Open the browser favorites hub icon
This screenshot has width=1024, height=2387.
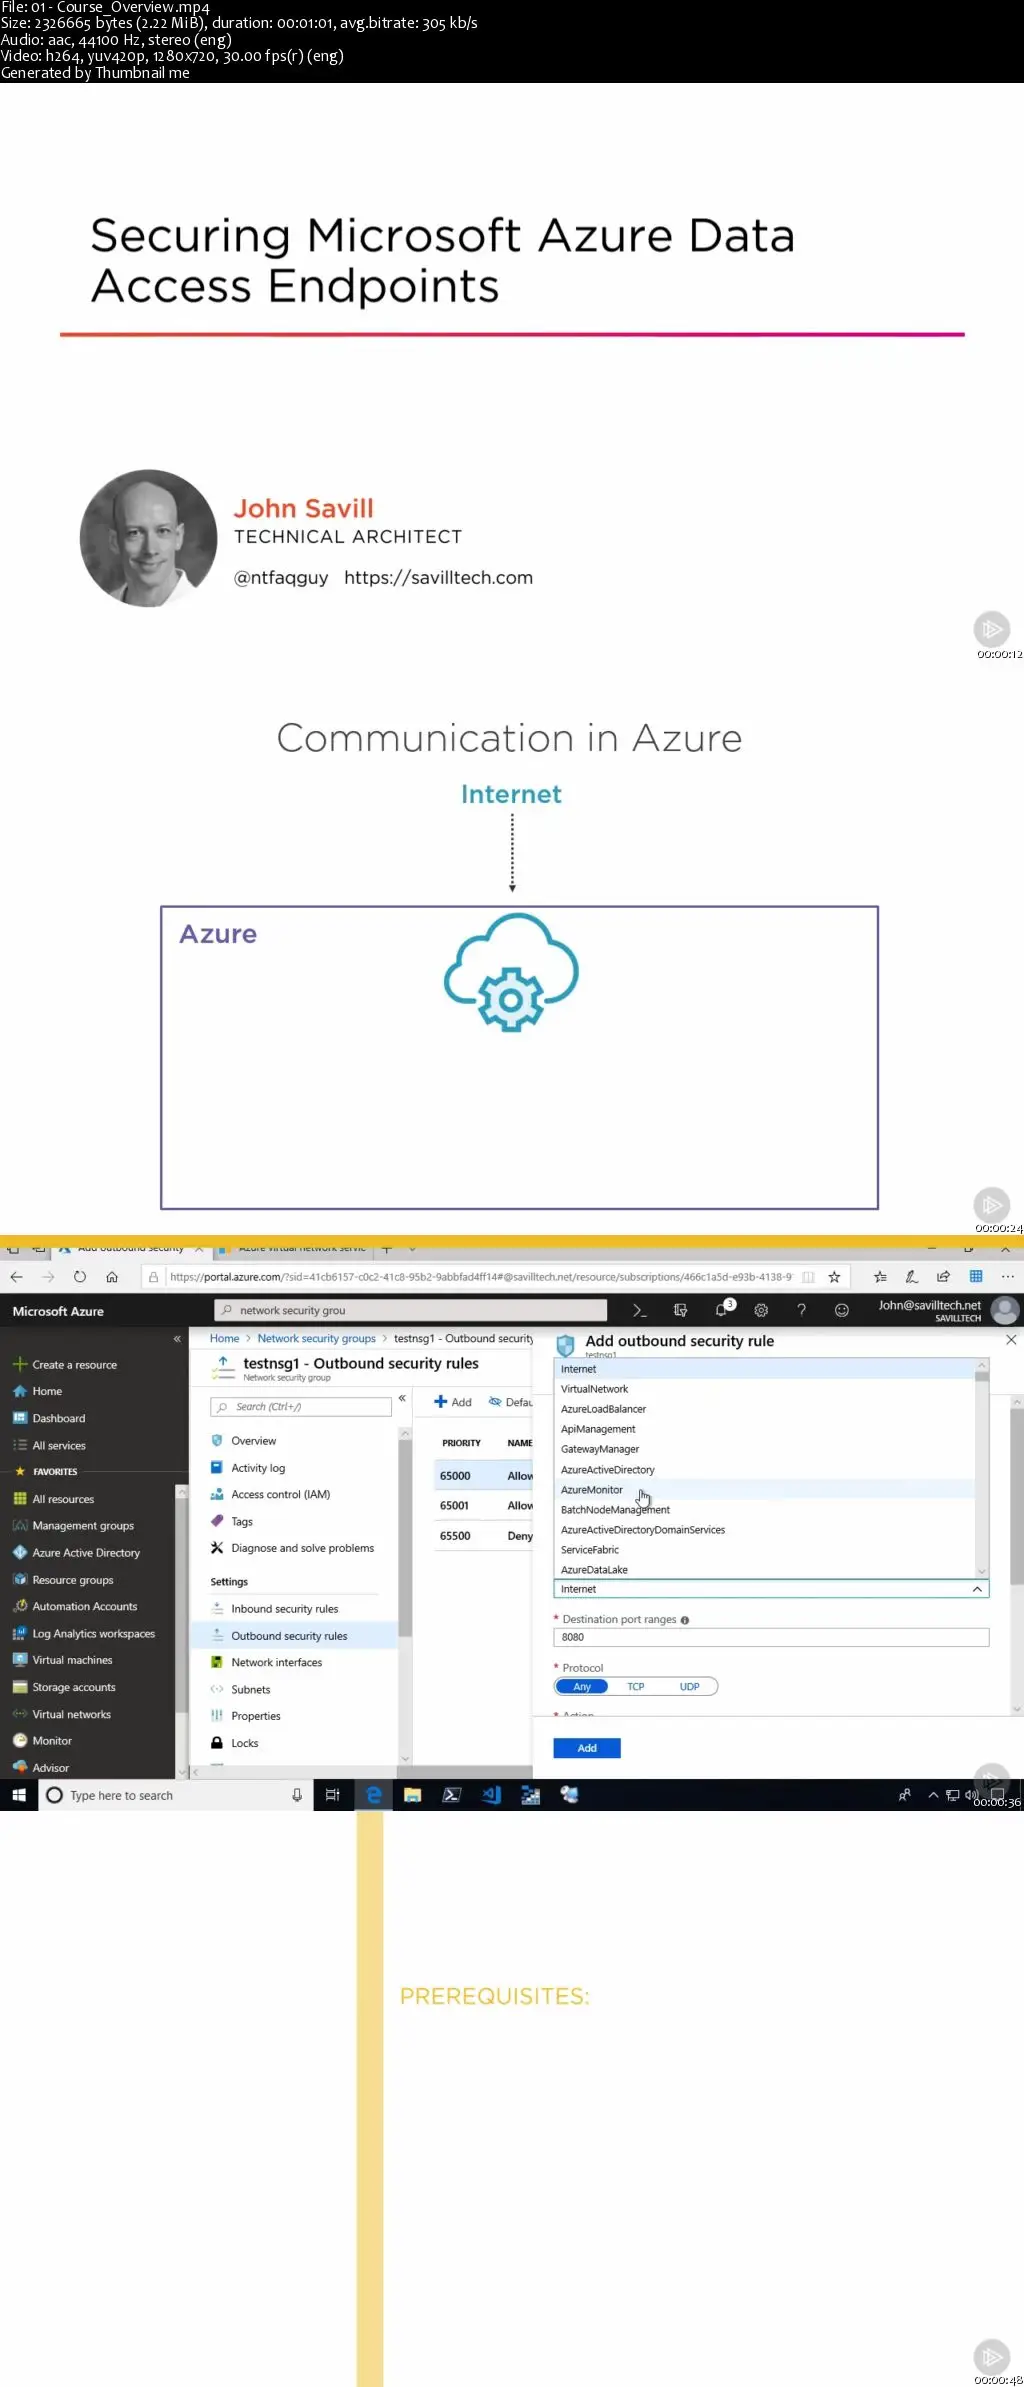[x=880, y=1276]
